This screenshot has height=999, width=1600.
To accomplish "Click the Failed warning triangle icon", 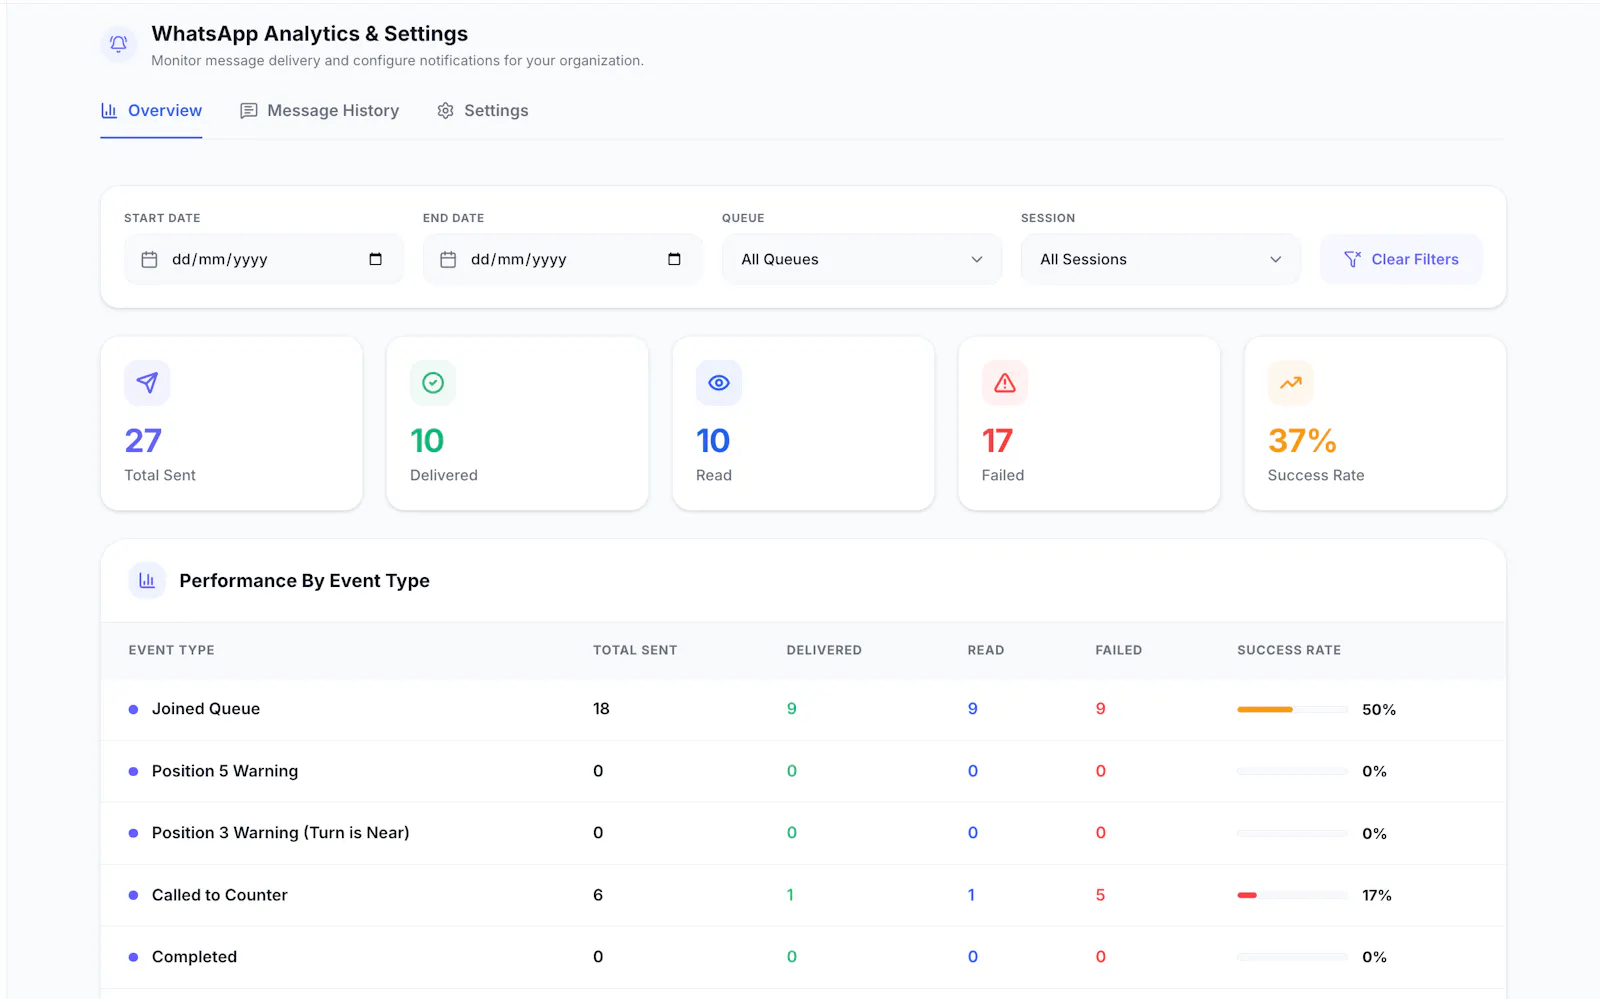I will pos(1005,383).
